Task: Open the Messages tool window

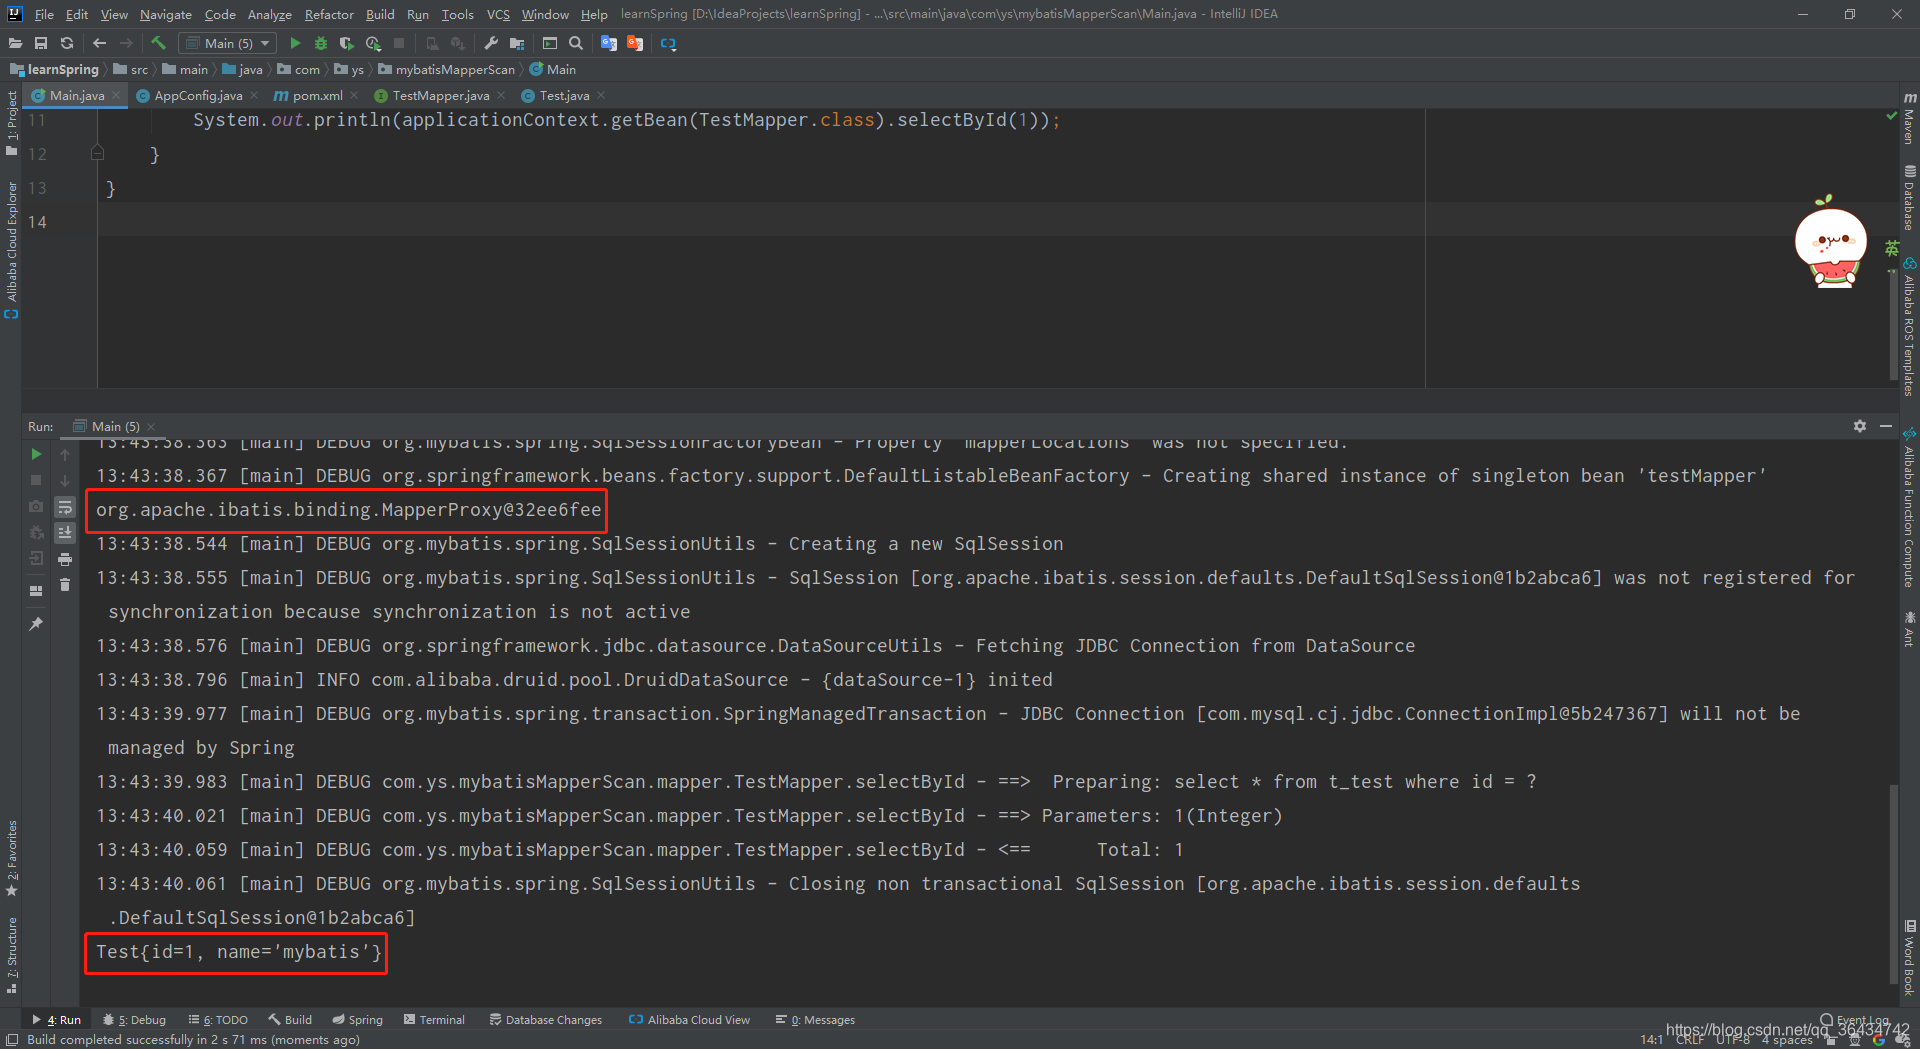Action: coord(816,1020)
